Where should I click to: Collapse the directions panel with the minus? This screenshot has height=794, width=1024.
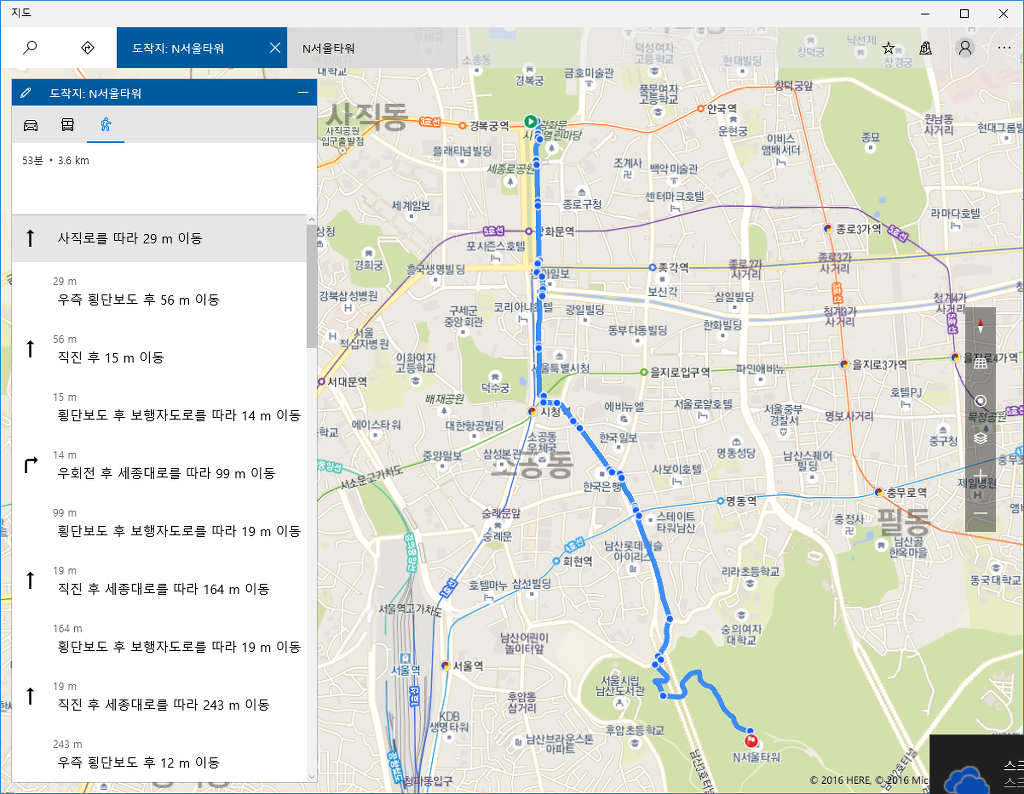click(x=301, y=92)
